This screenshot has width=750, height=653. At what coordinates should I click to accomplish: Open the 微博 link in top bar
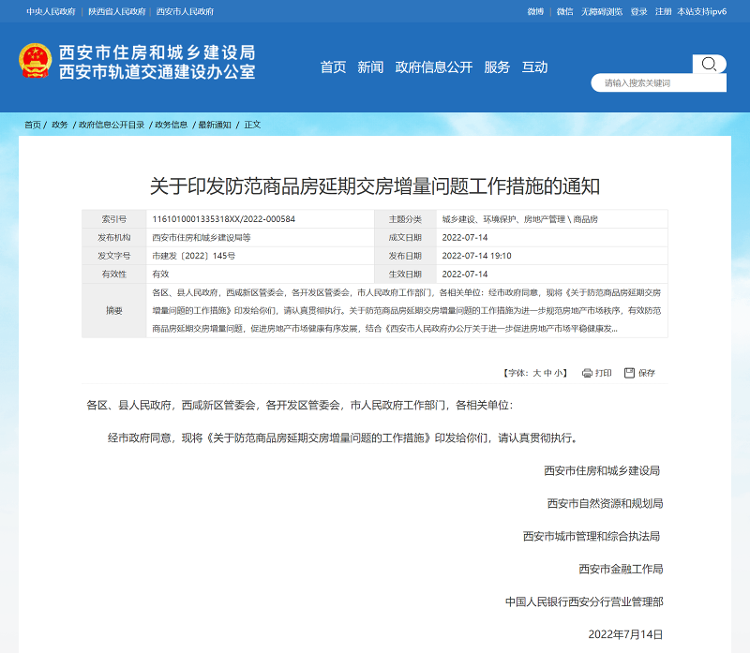(x=535, y=11)
